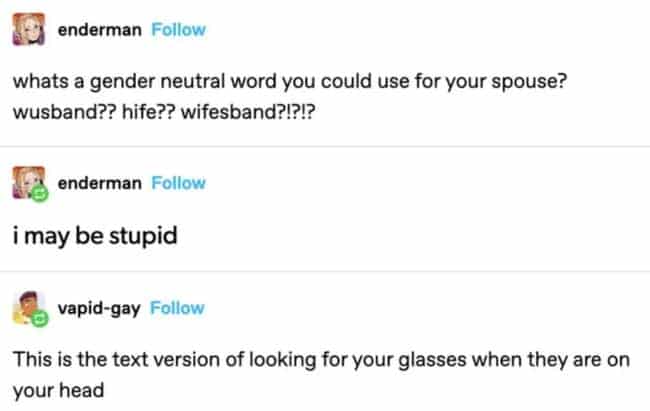
Task: Follow the vapid-gay blog
Action: 176,308
